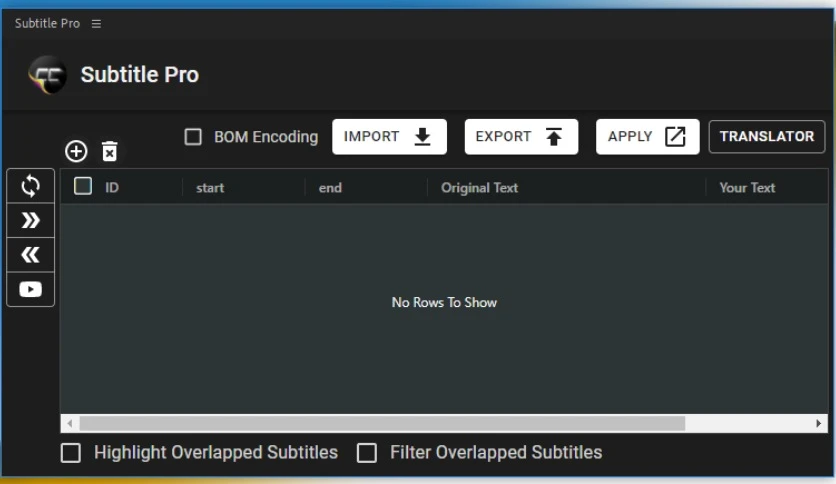
Task: Click the Highlight Overlapped Subtitles label
Action: (x=216, y=453)
